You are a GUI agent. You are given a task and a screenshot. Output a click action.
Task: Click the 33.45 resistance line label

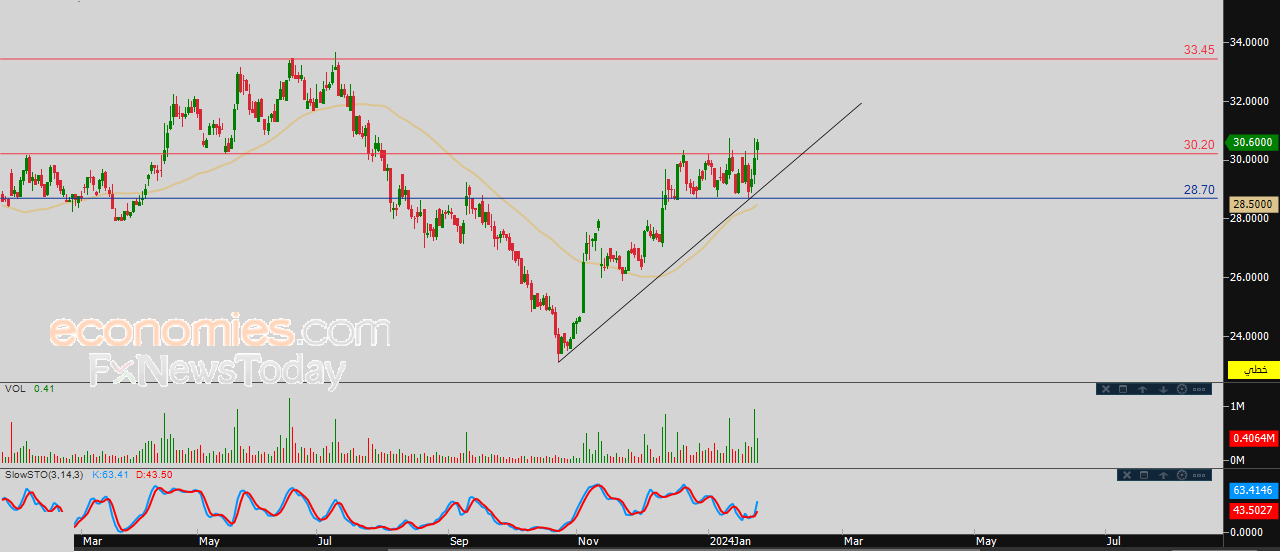1199,49
